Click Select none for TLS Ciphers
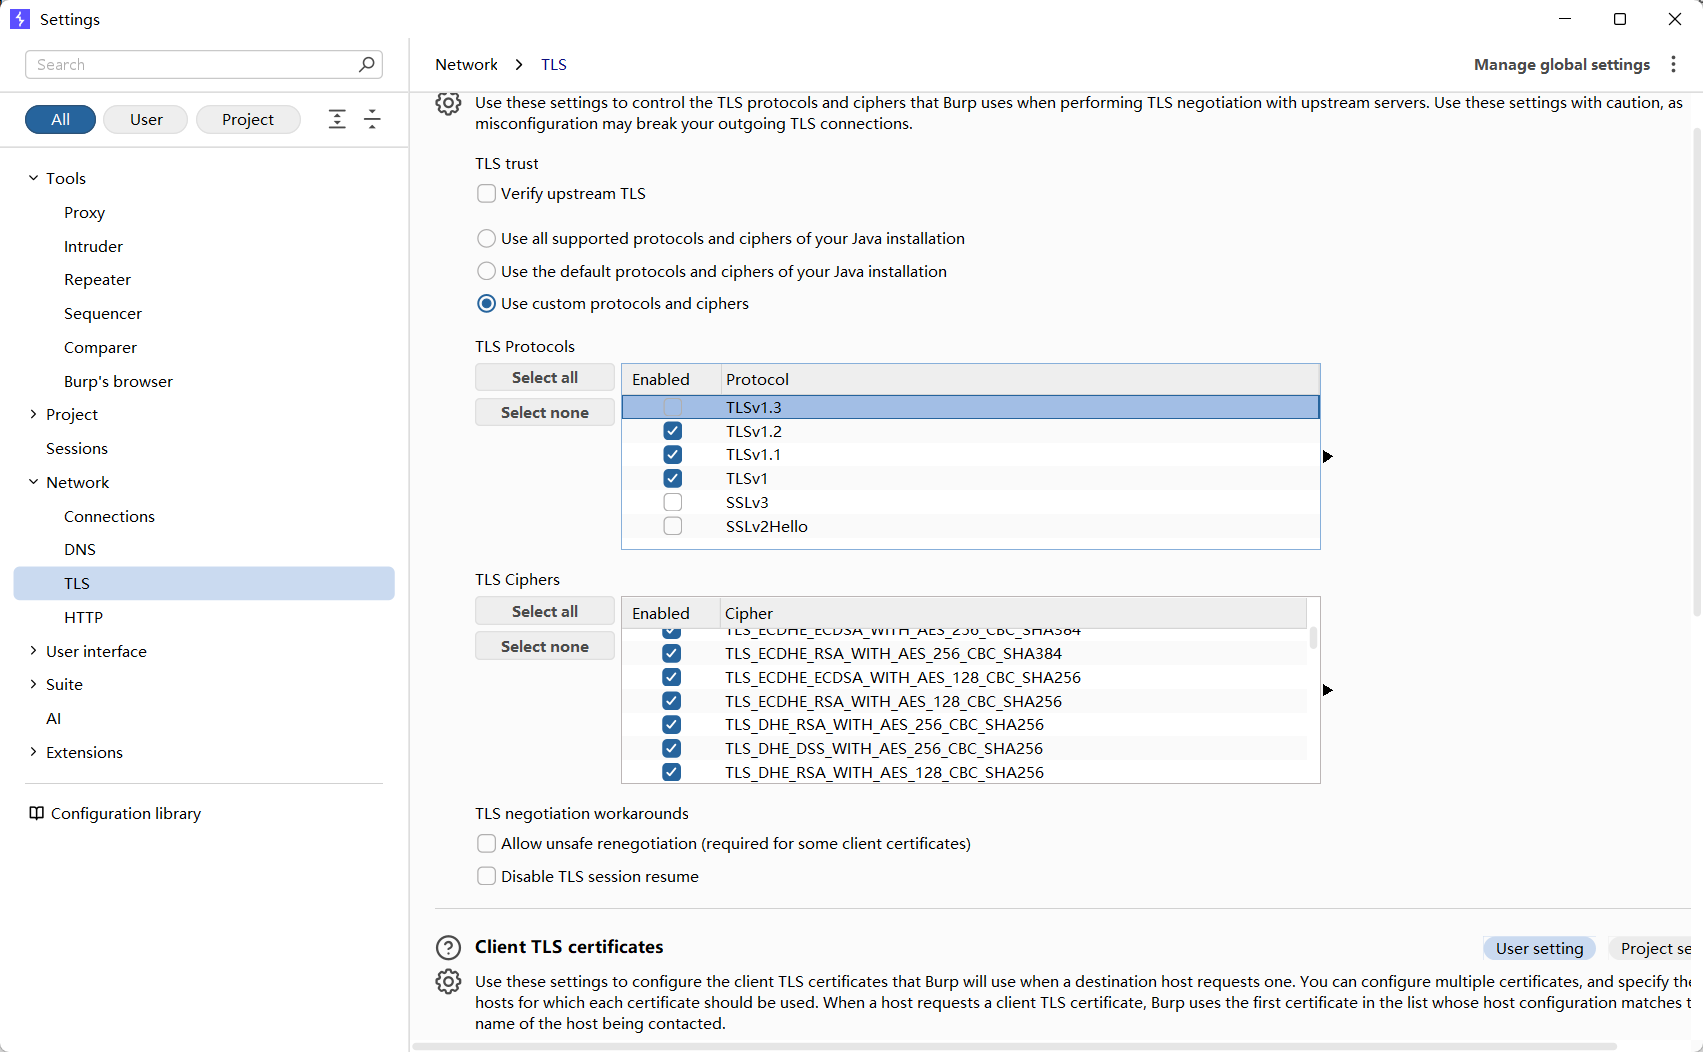This screenshot has width=1703, height=1052. 545,646
